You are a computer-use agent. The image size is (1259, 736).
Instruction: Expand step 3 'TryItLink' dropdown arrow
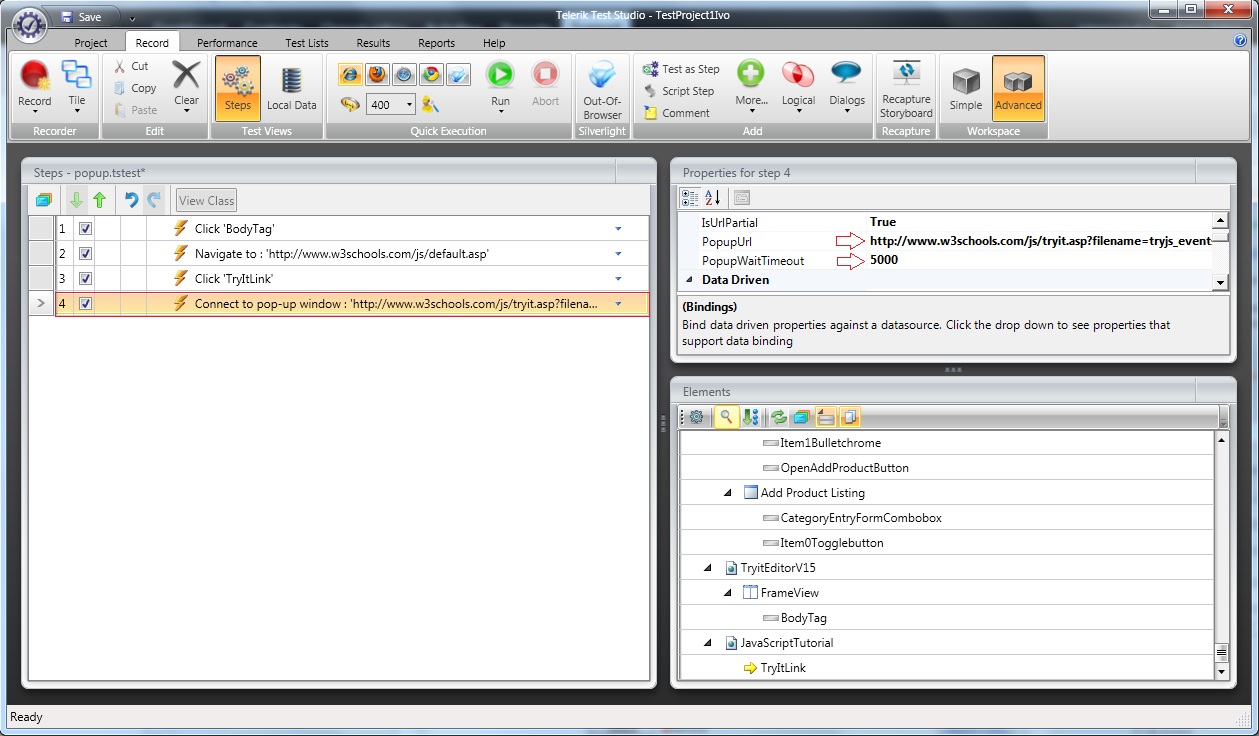pos(618,279)
